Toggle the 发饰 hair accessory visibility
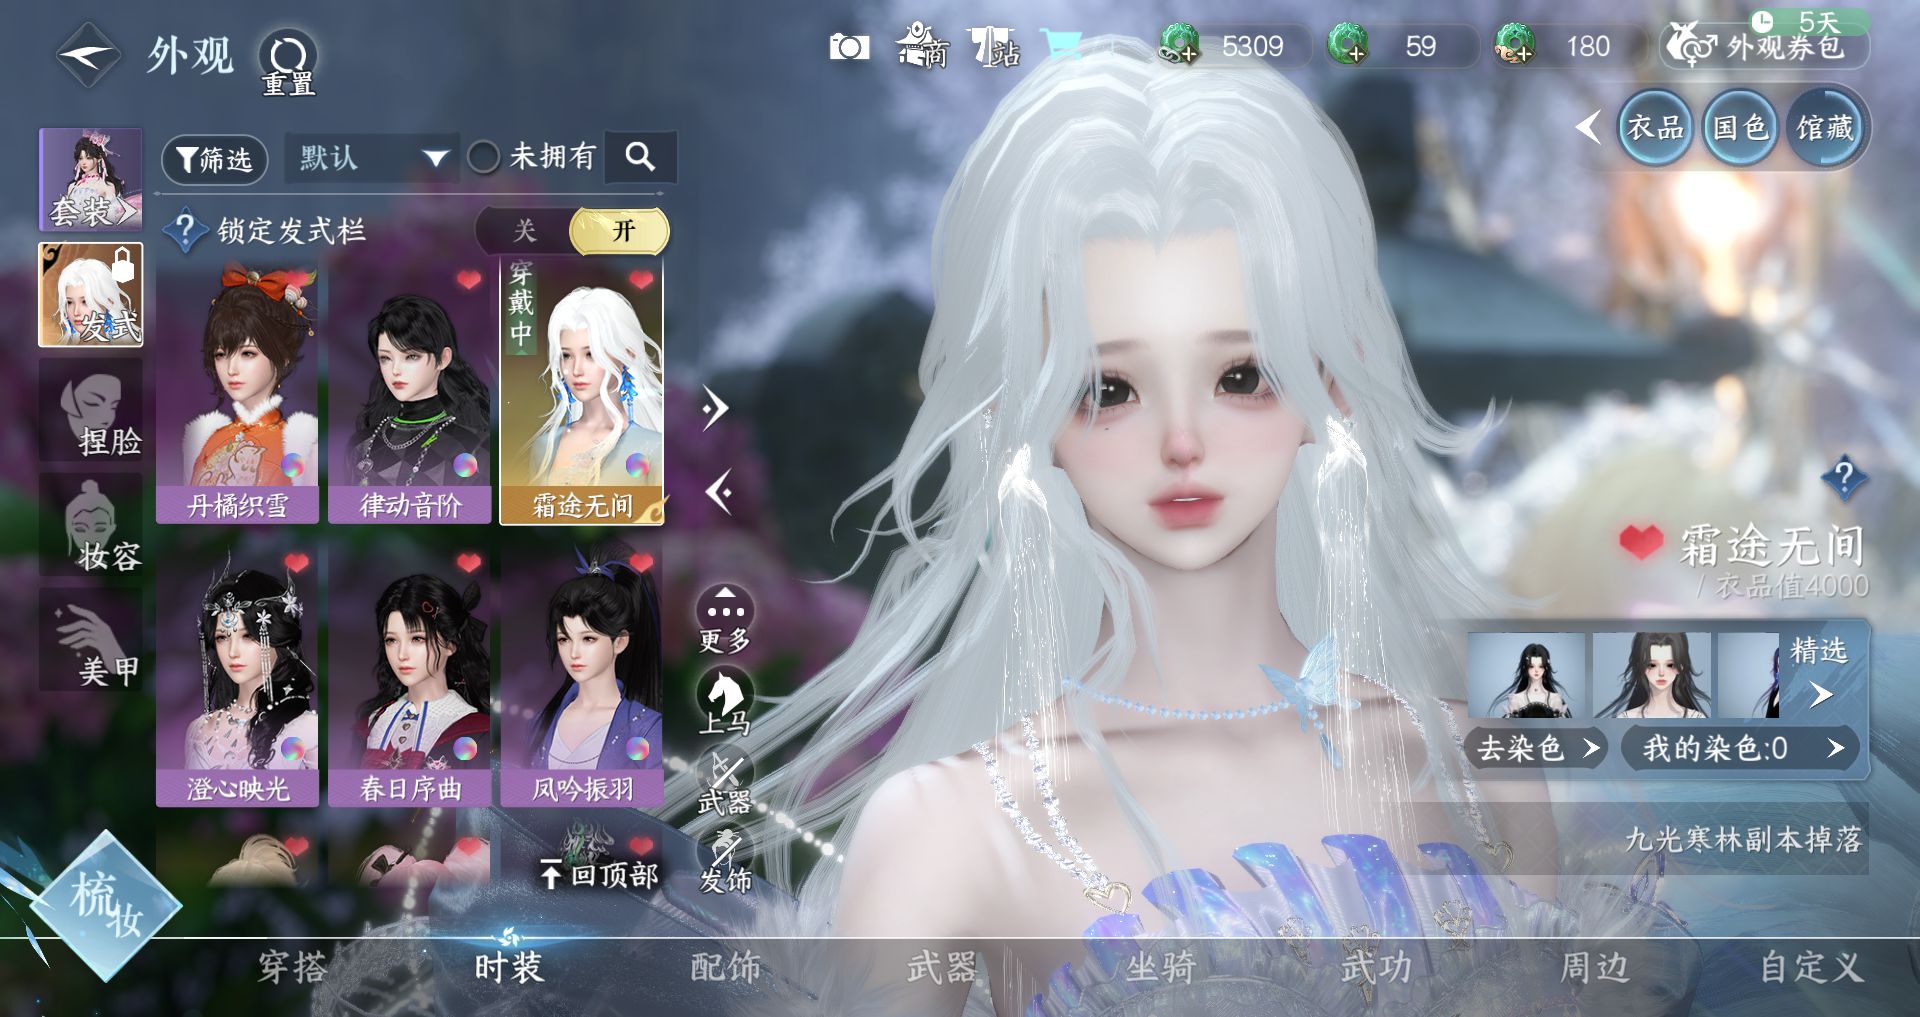 click(725, 858)
